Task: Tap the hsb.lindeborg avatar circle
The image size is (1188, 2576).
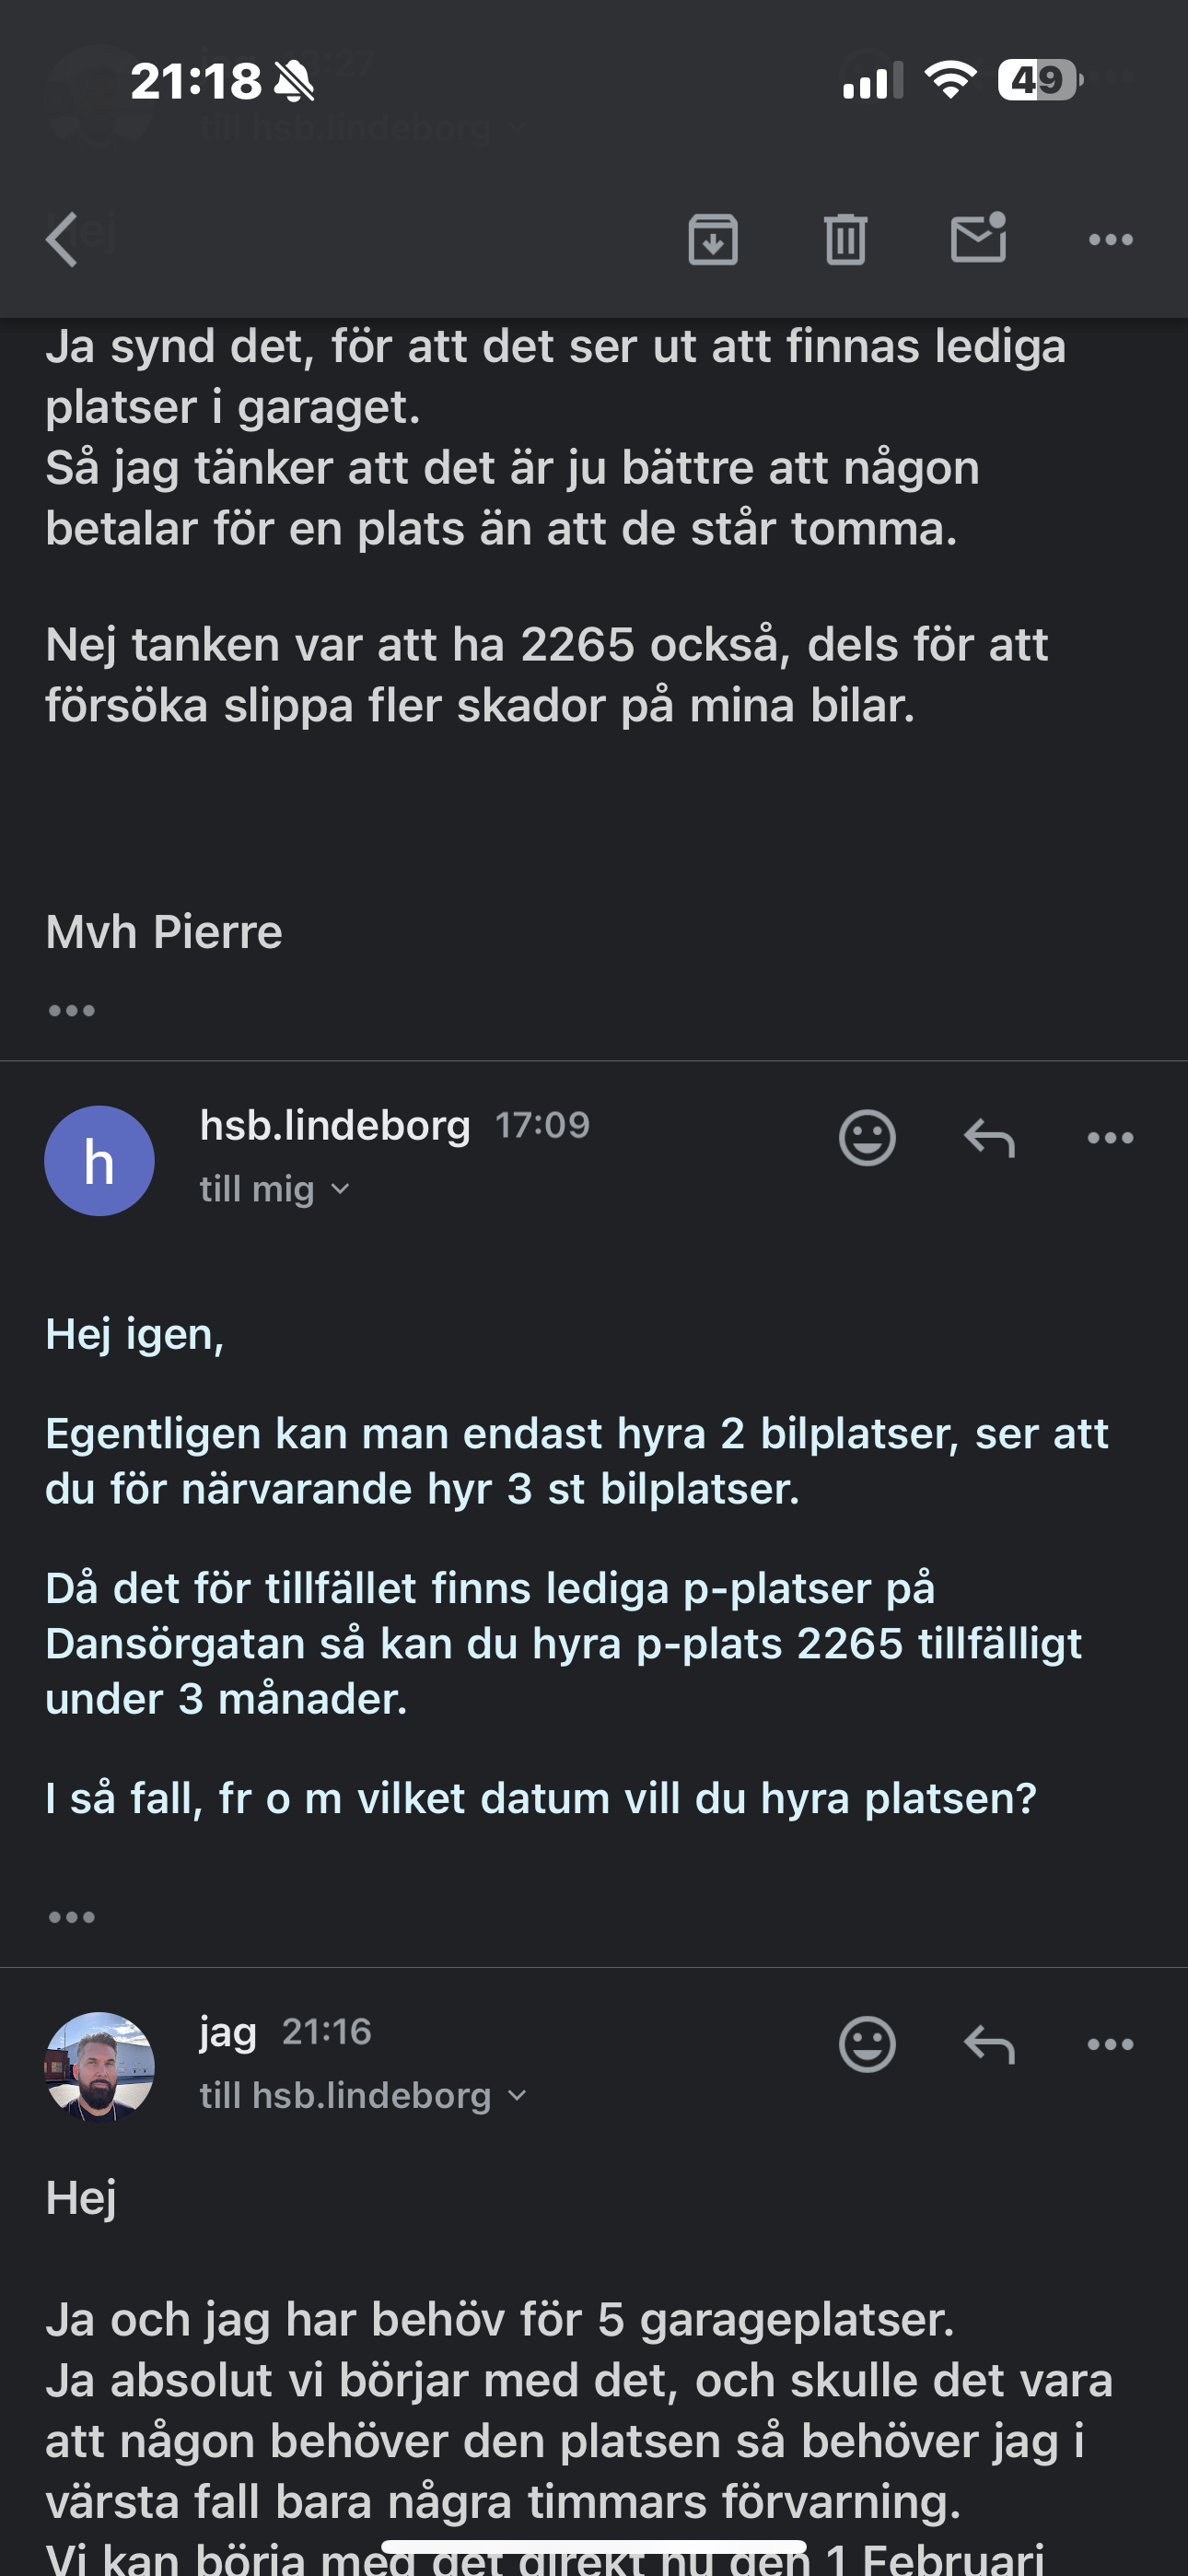Action: click(99, 1161)
